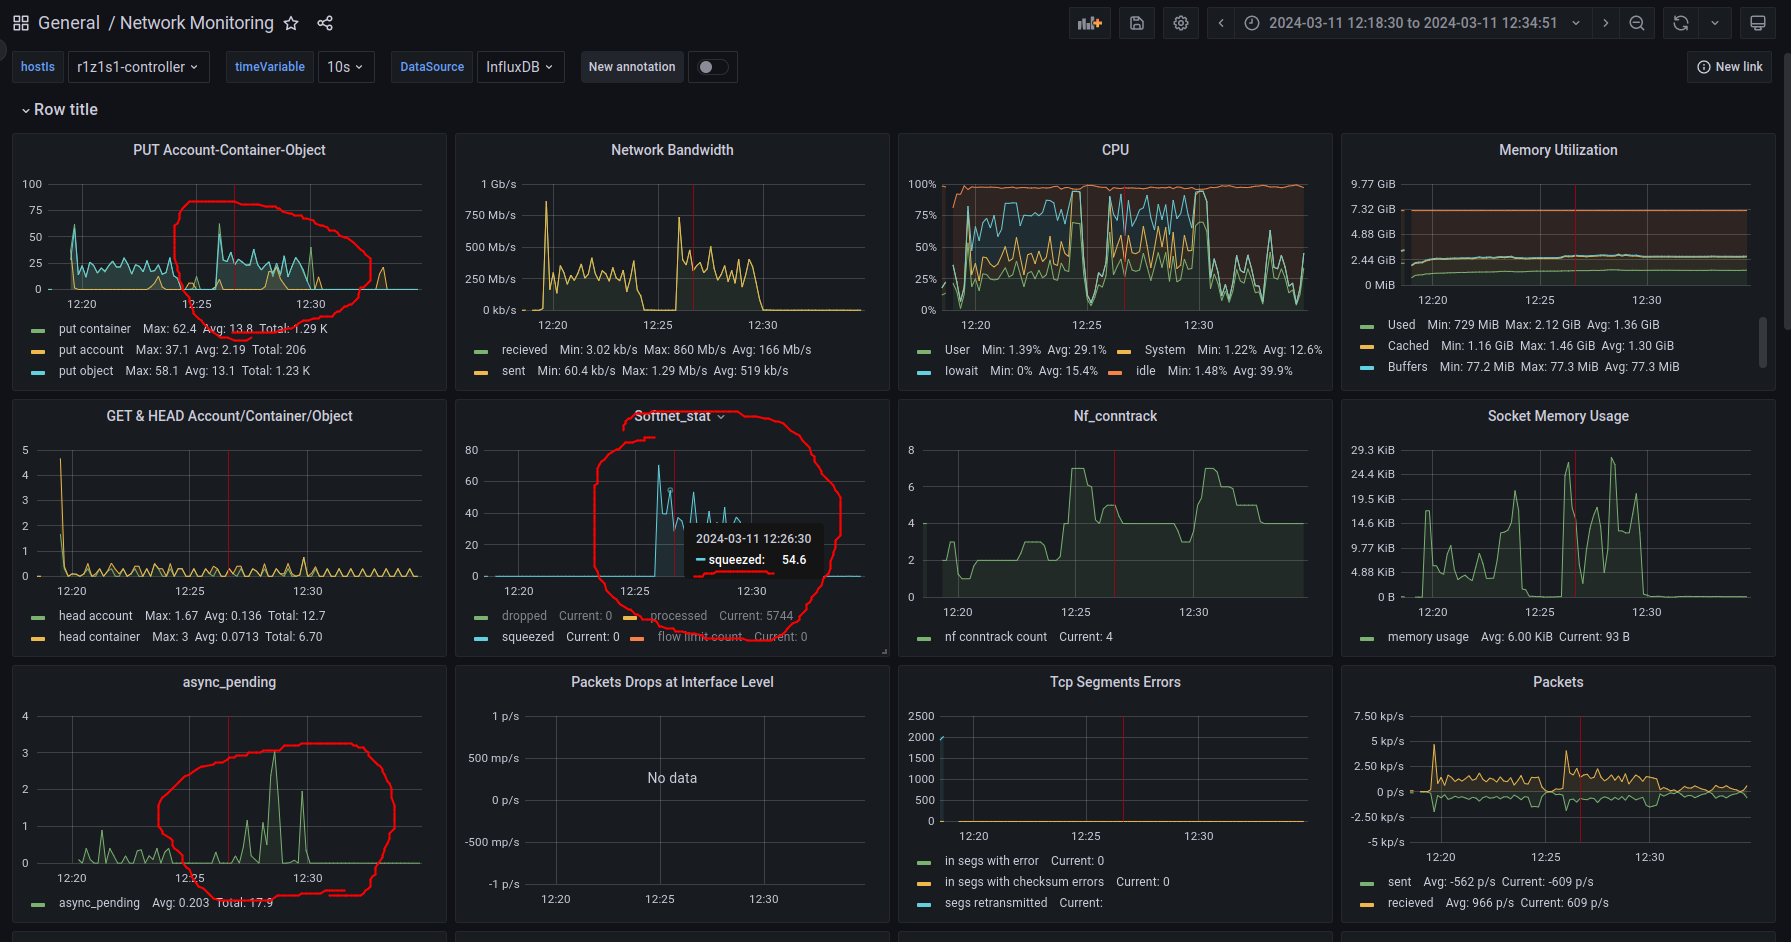
Task: Toggle the New annotation switch
Action: pyautogui.click(x=712, y=67)
